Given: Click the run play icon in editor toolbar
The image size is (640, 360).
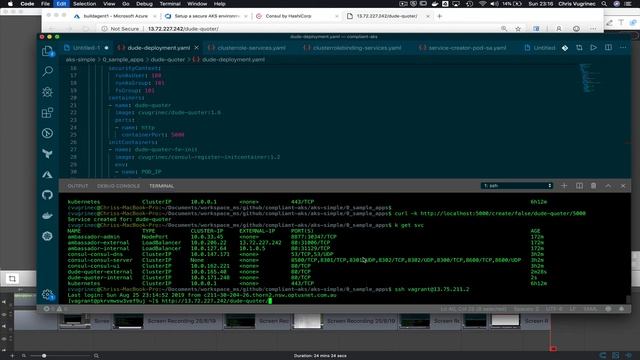Looking at the screenshot, I should click(x=593, y=48).
